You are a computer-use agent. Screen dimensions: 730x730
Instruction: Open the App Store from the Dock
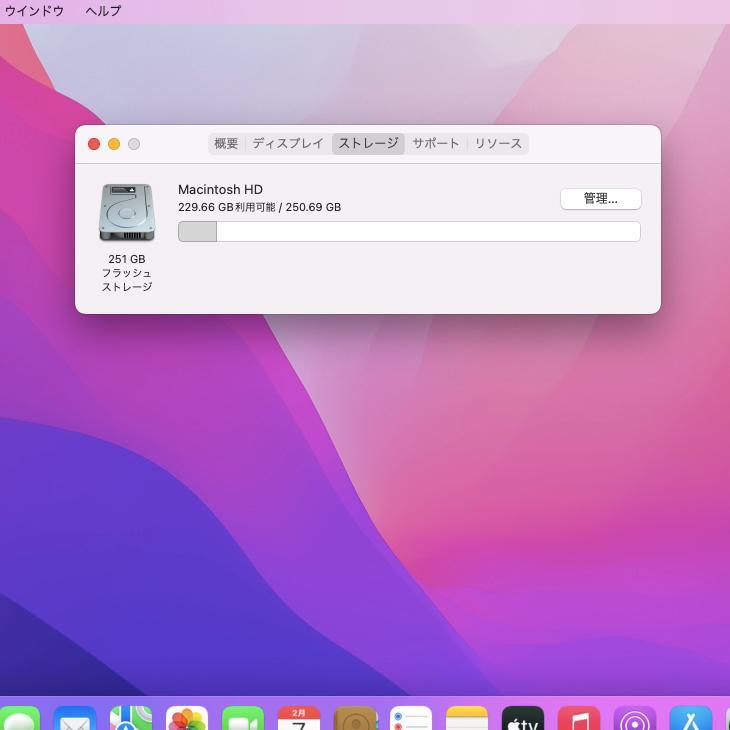tap(691, 718)
